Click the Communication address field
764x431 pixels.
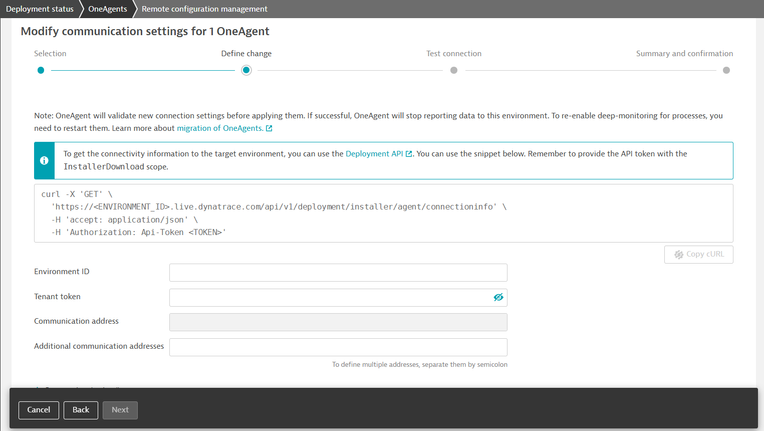point(338,322)
